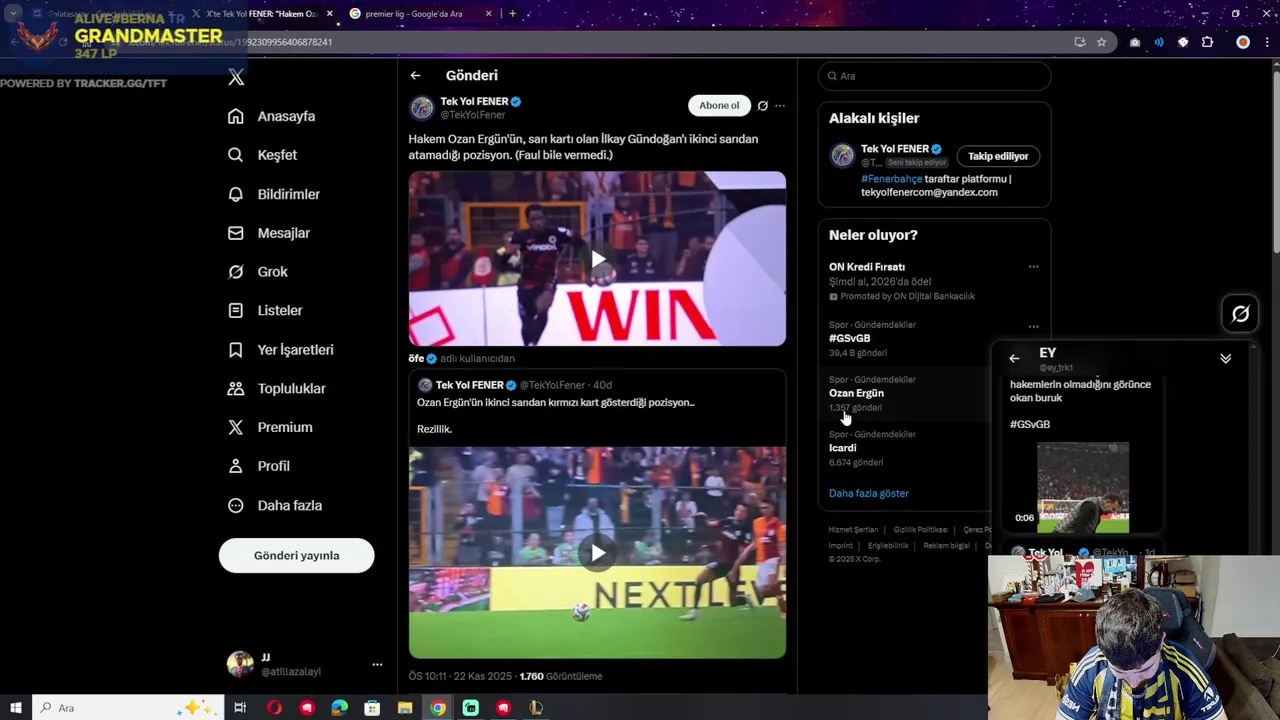Open Mesajlar in the sidebar
1280x720 pixels.
(268, 233)
